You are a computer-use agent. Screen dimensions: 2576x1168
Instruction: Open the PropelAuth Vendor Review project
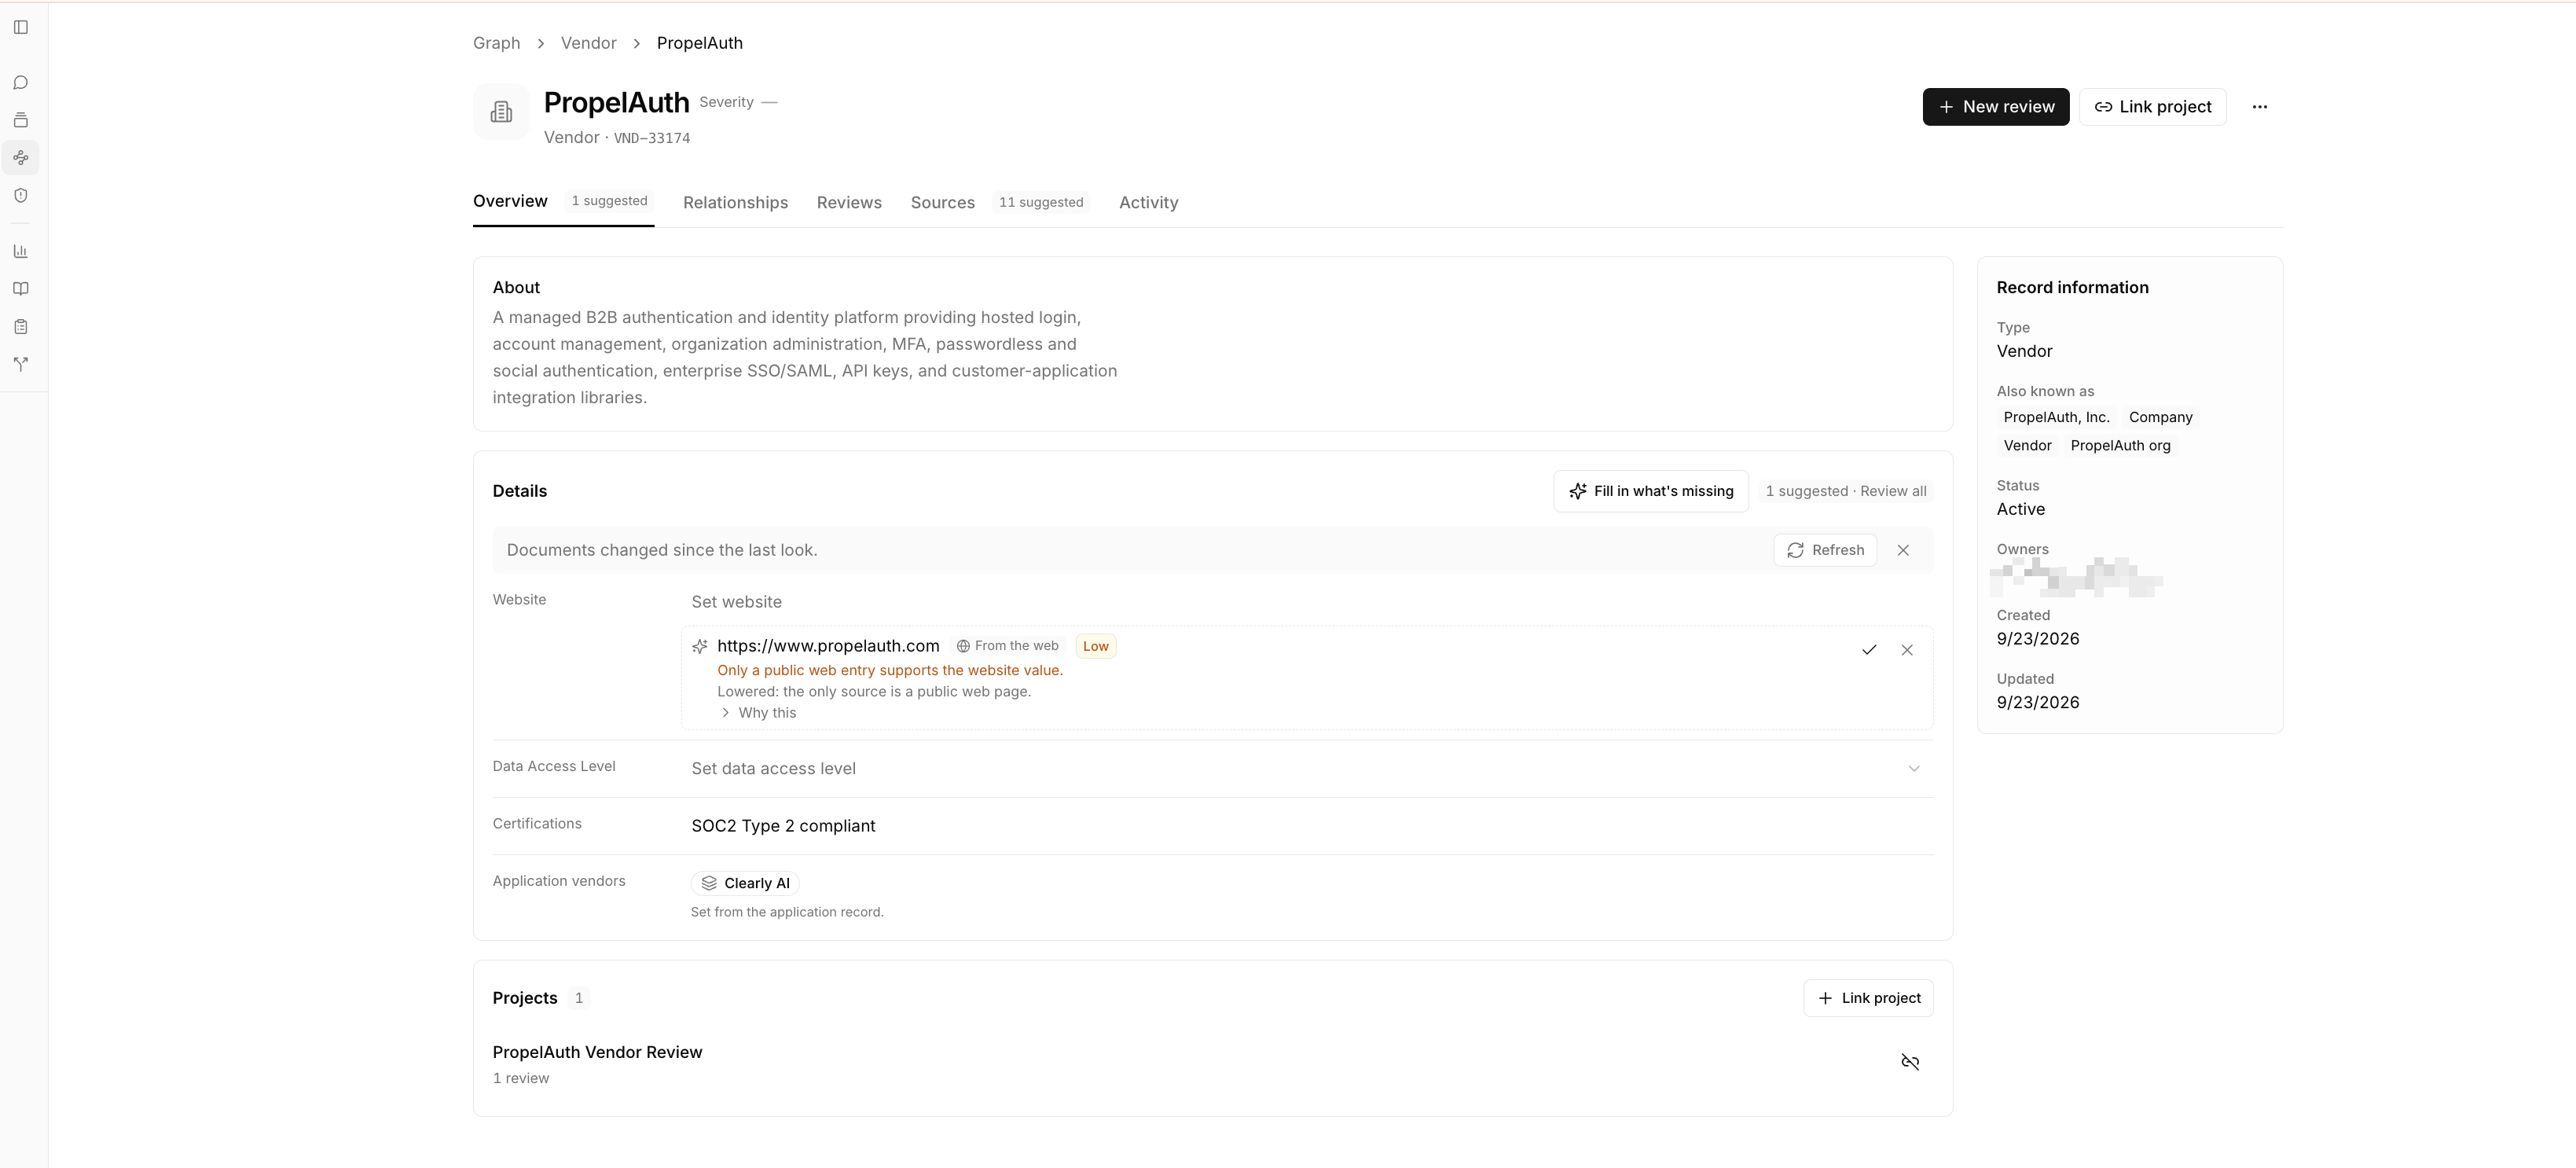[x=597, y=1052]
